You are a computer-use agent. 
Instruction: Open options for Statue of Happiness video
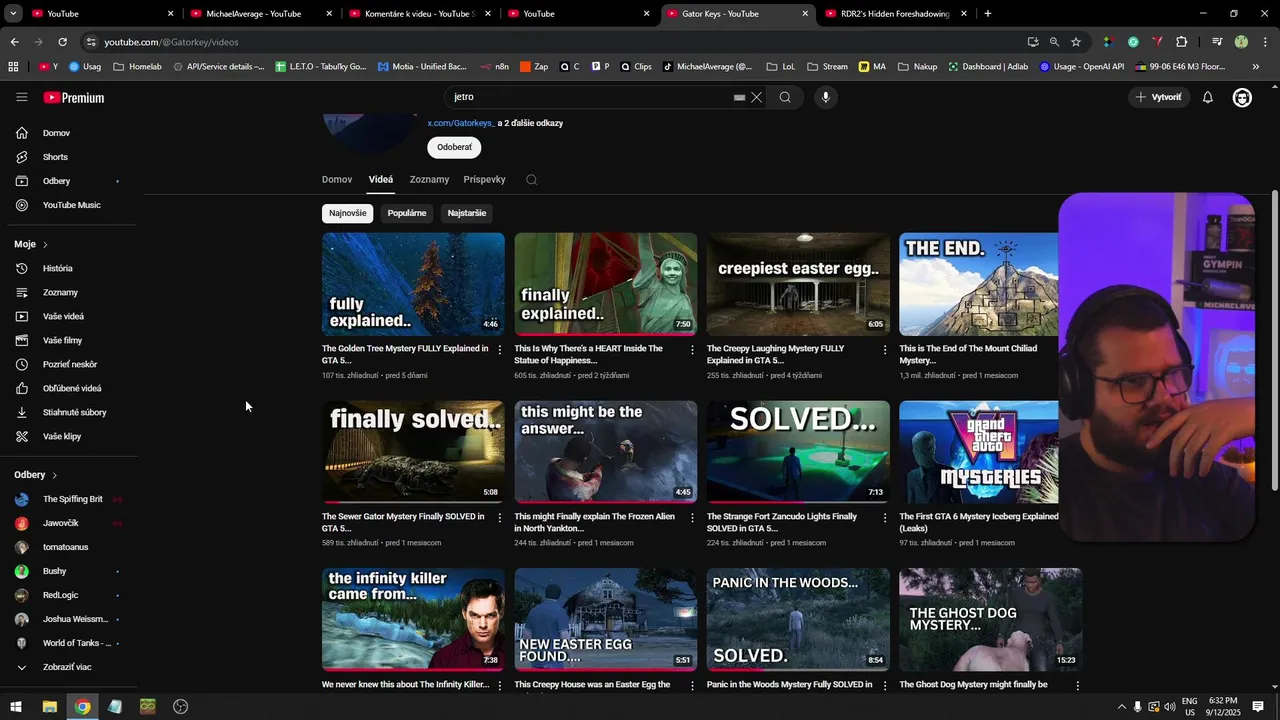[x=692, y=350]
